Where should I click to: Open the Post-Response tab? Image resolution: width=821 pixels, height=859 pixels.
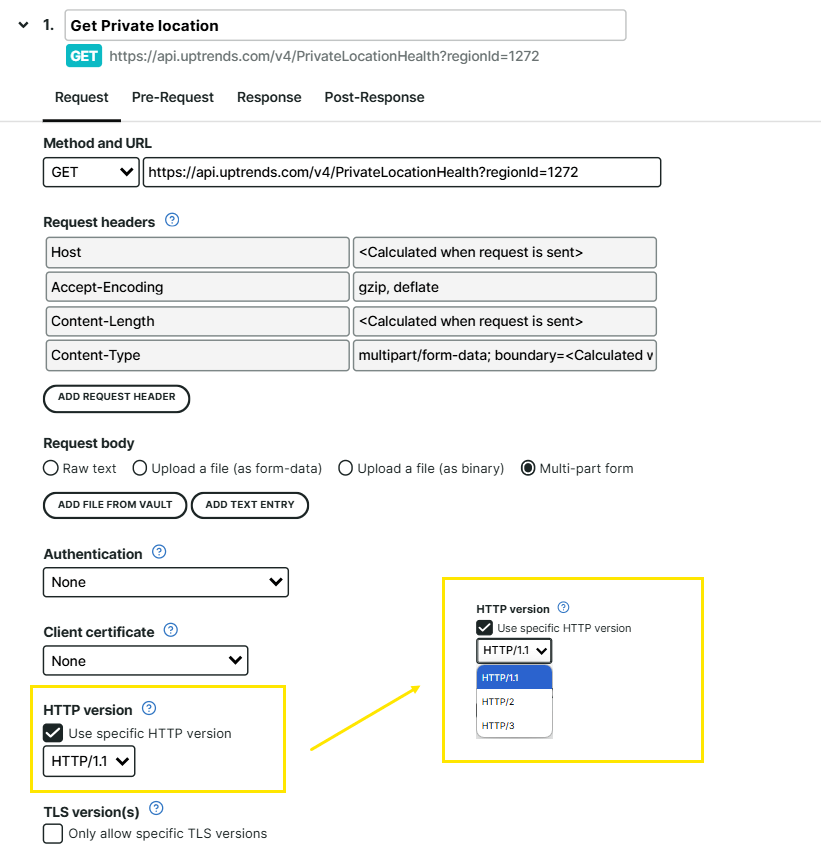point(374,97)
